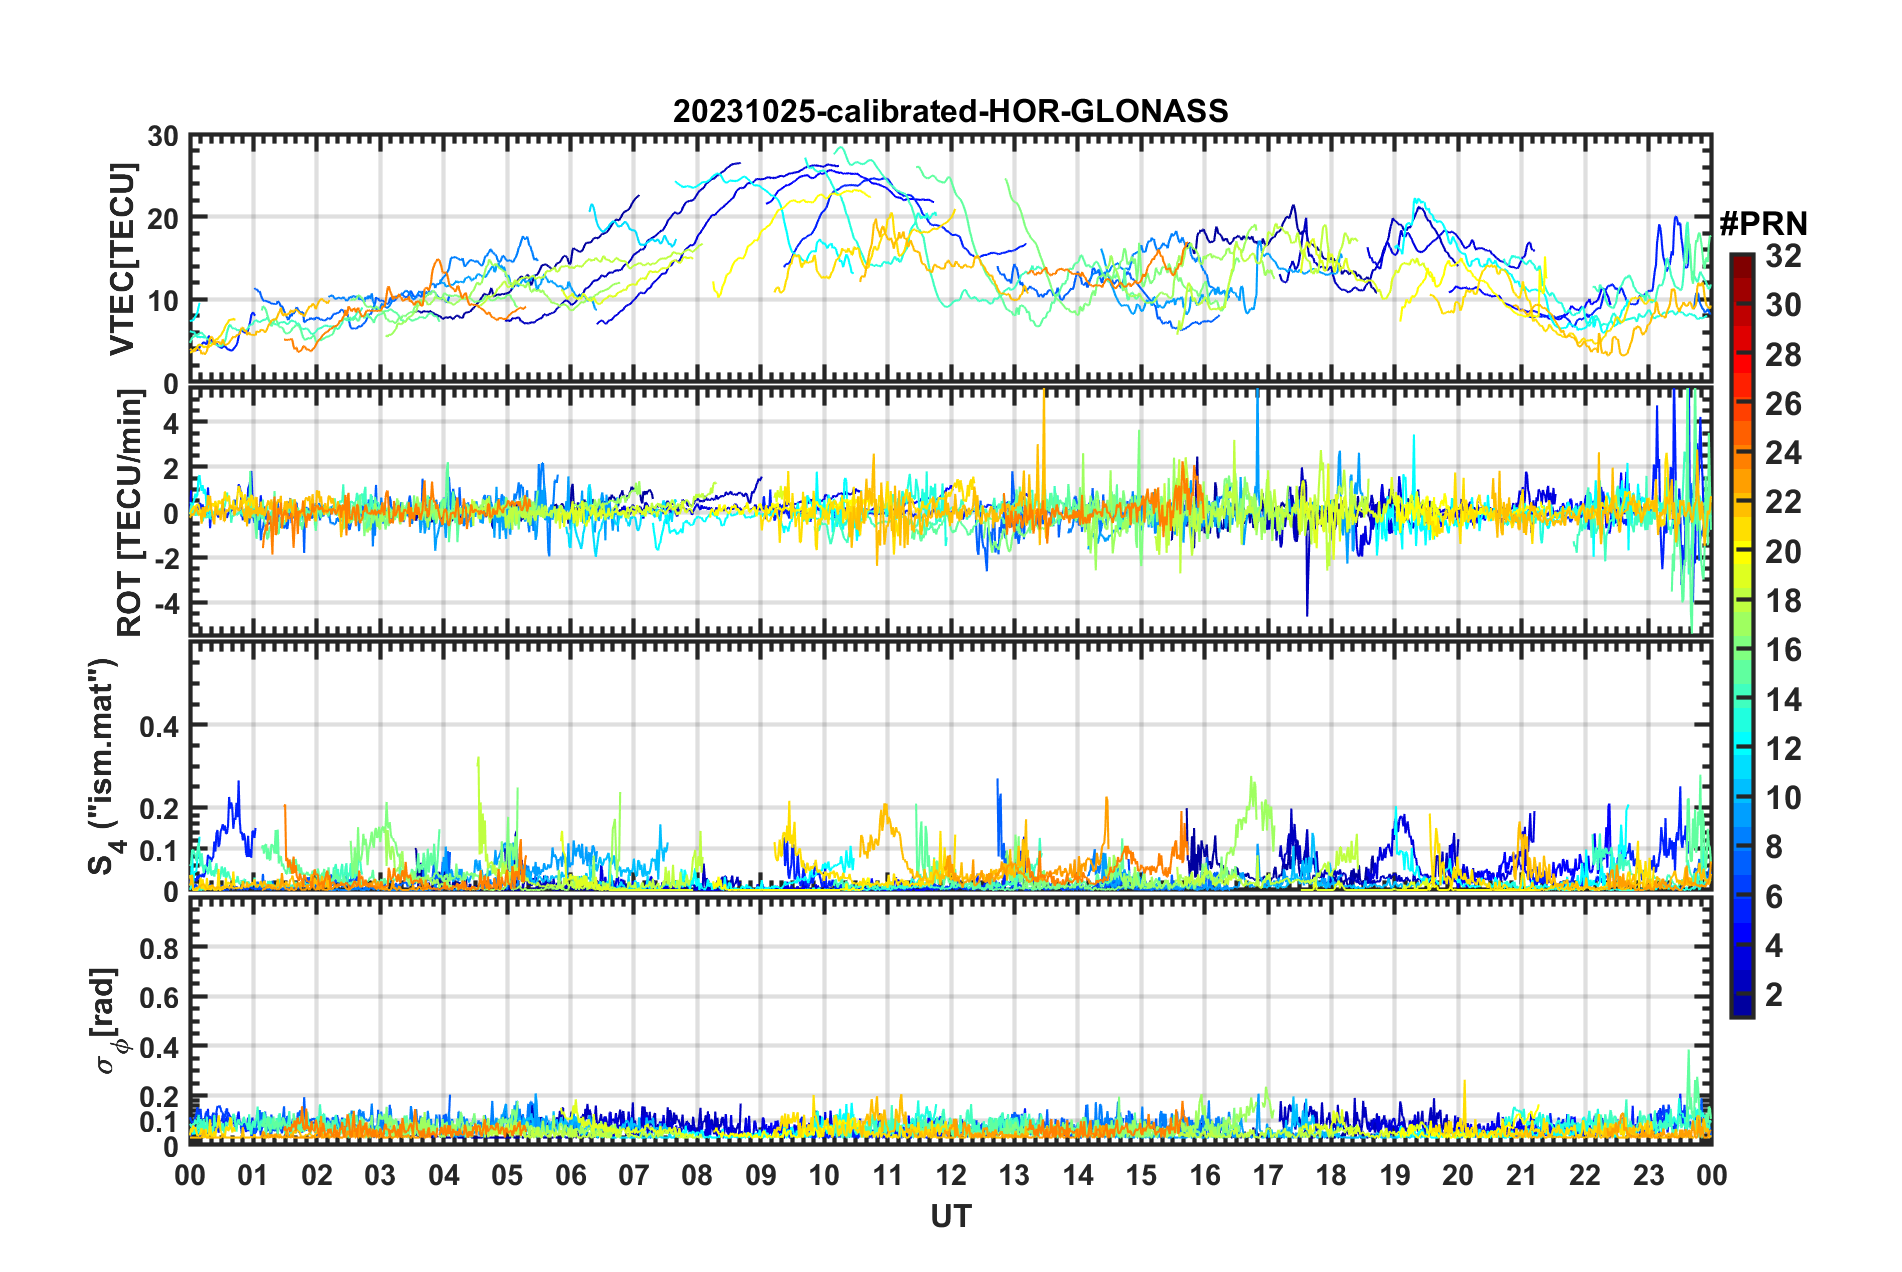The image size is (1902, 1272).
Task: Click the 05 hour tick on the UT axis
Action: click(507, 1175)
